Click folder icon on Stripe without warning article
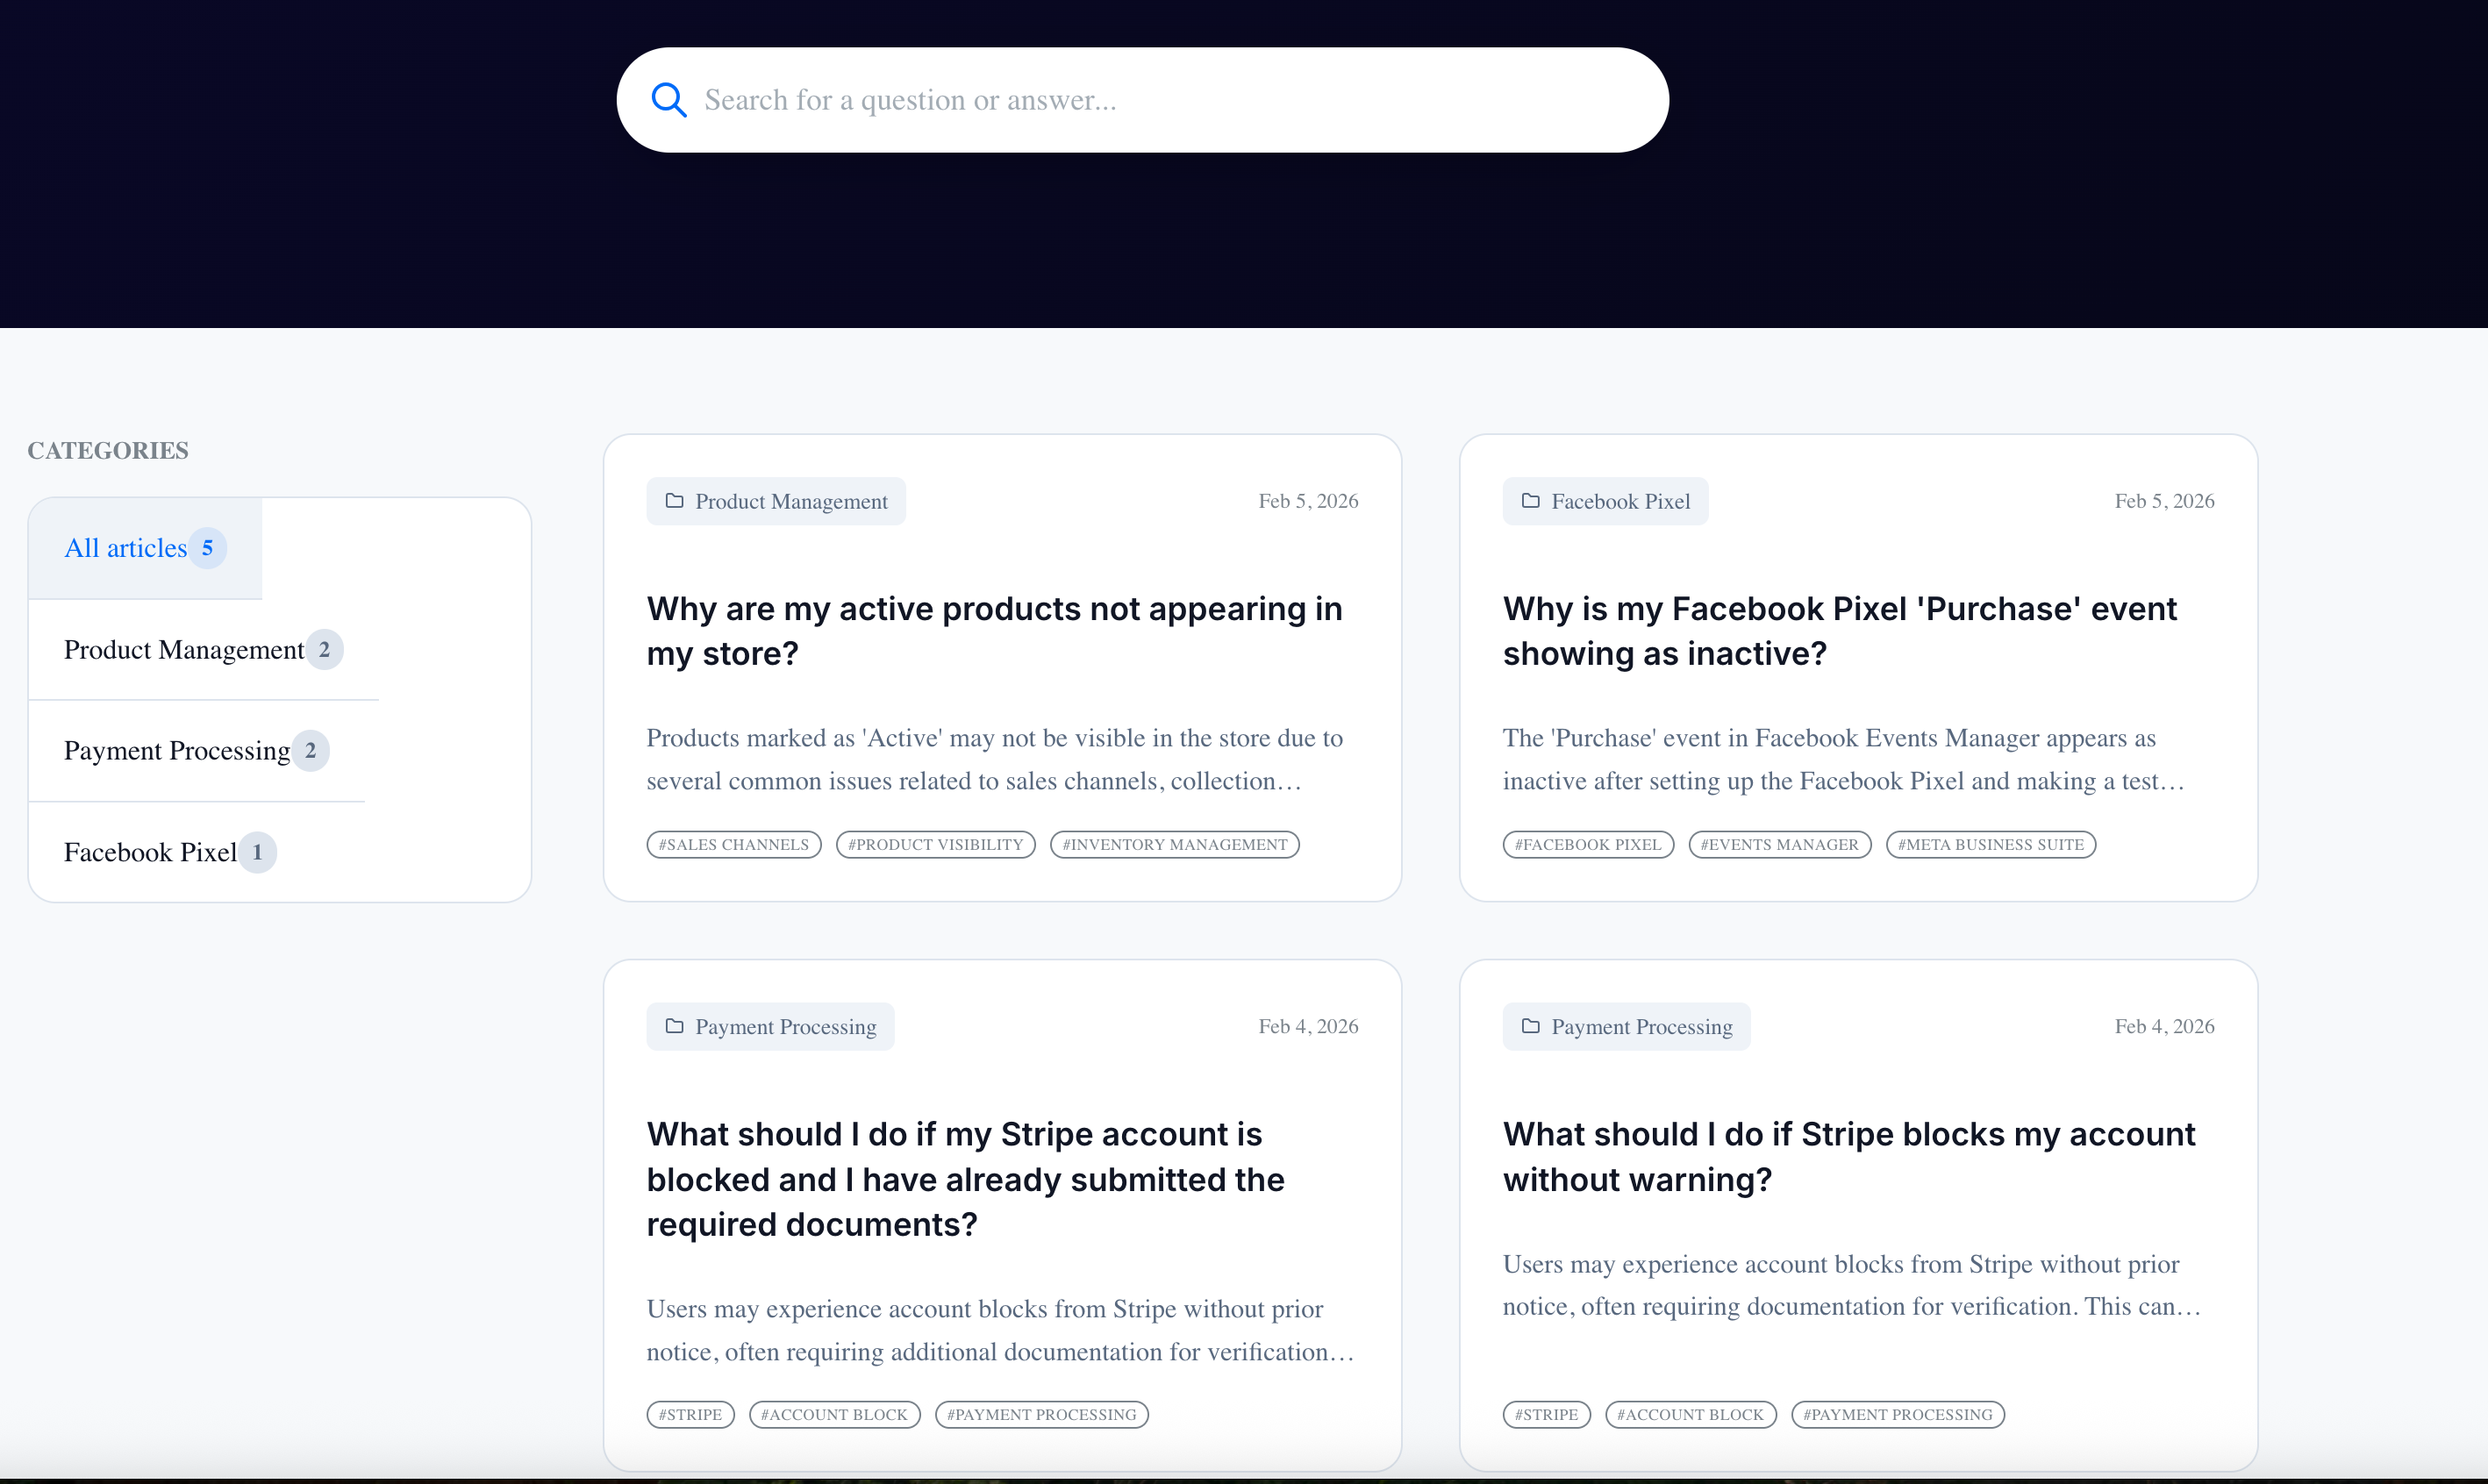 click(x=1530, y=1026)
